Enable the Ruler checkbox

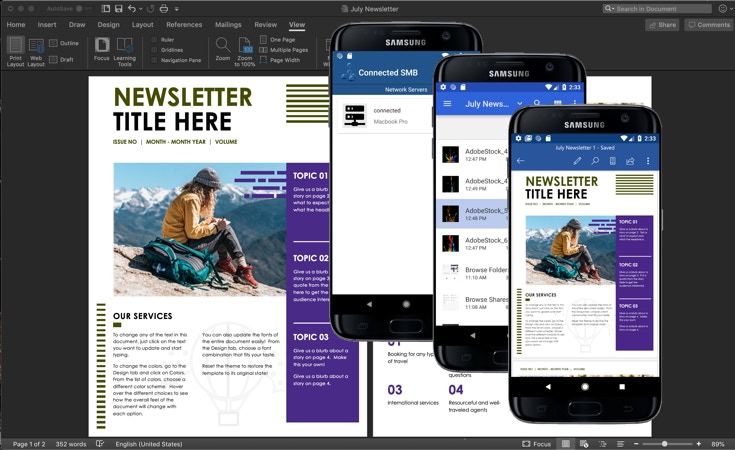(153, 40)
